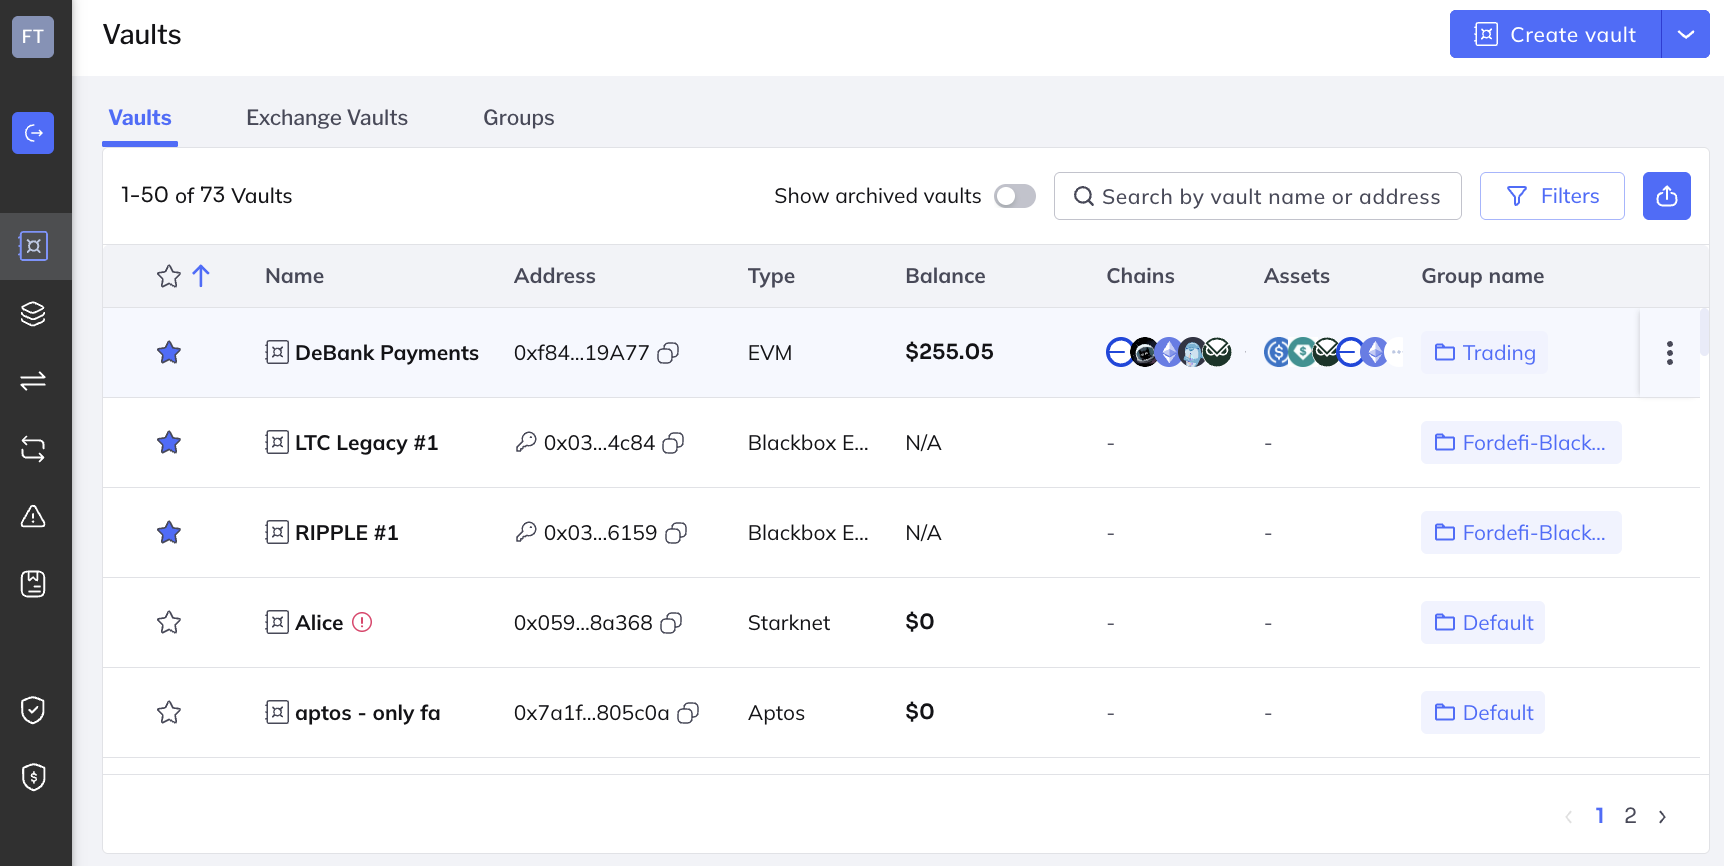The image size is (1724, 866).
Task: Go to next page chevron
Action: (x=1662, y=817)
